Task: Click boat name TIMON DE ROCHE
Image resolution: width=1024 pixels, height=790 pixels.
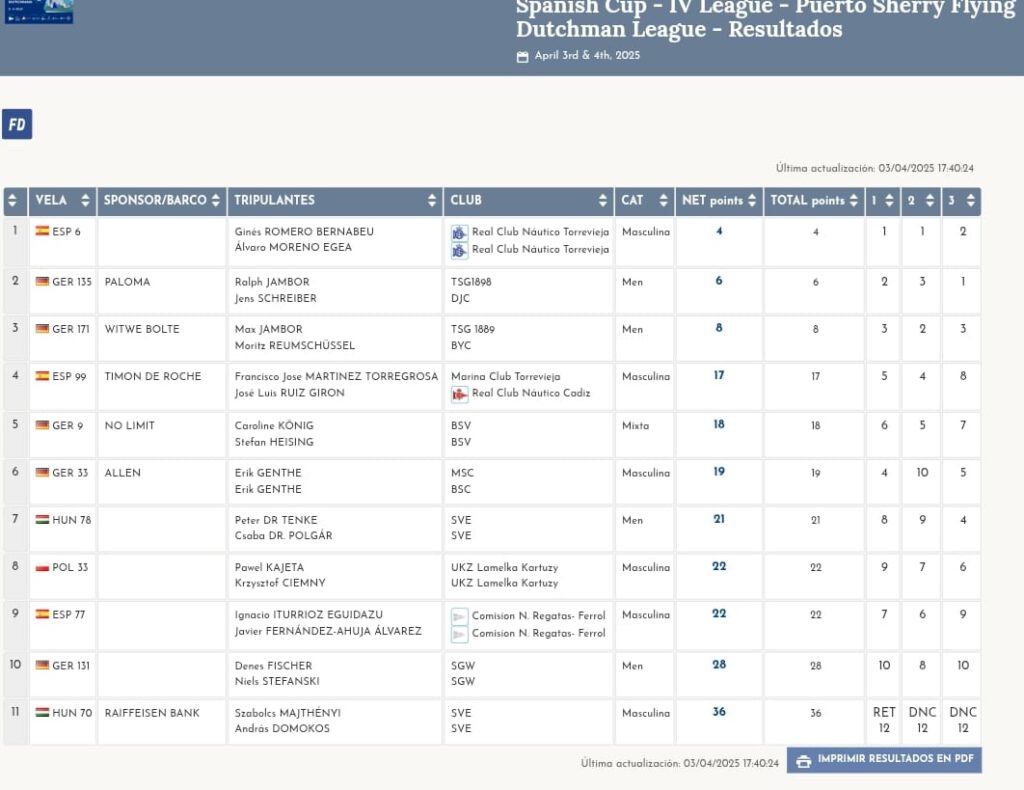Action: point(153,377)
